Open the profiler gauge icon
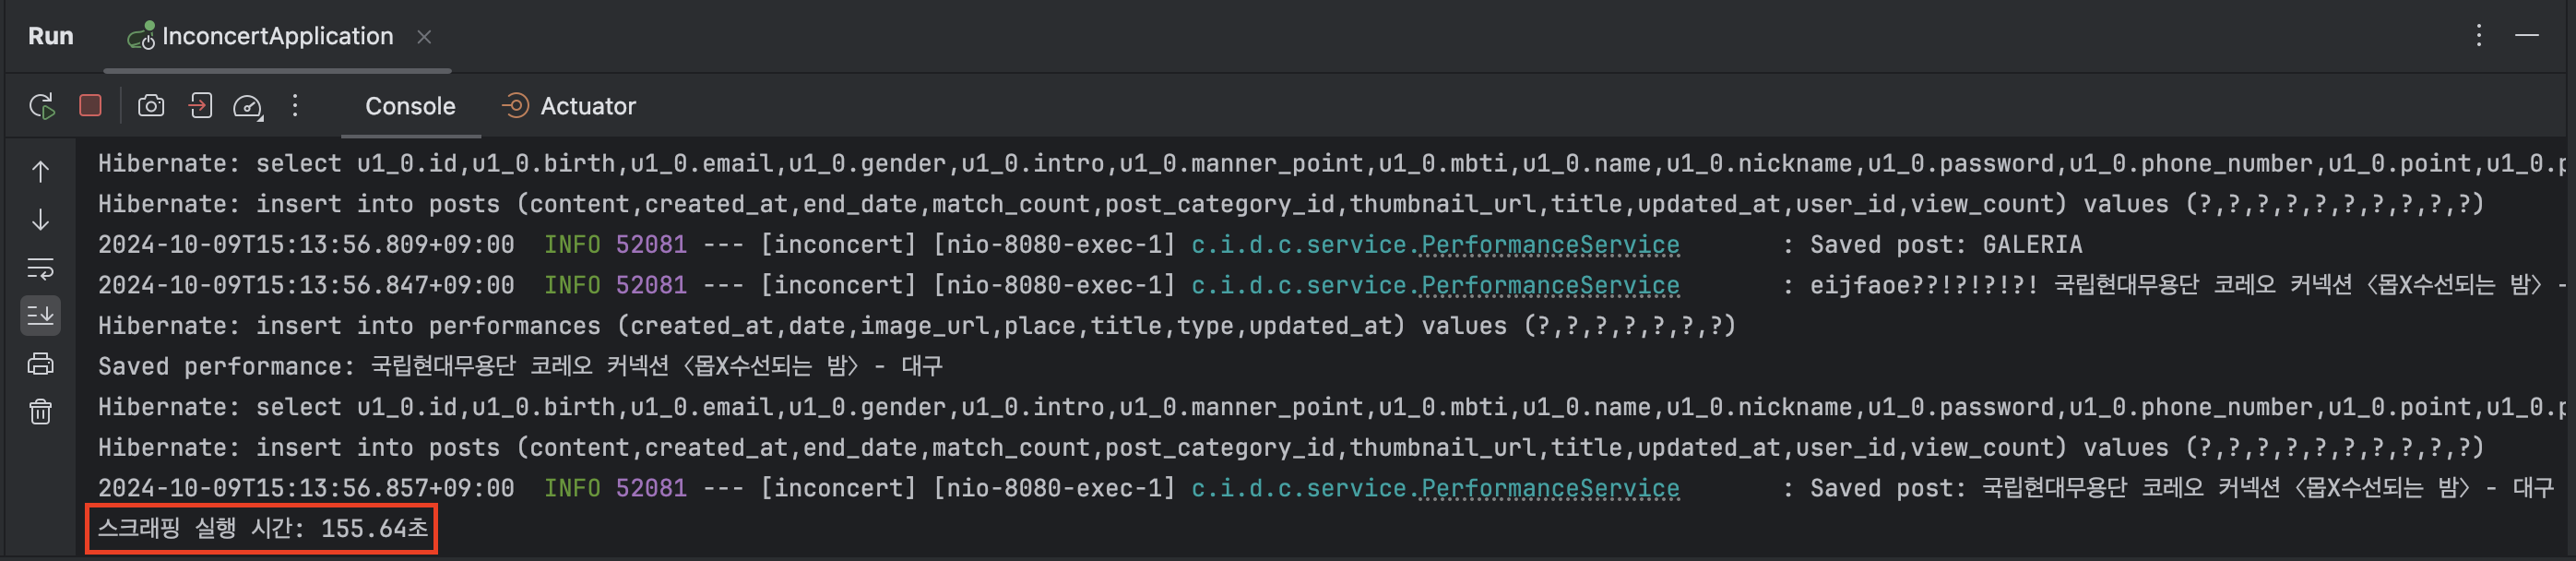The image size is (2576, 561). pos(248,106)
